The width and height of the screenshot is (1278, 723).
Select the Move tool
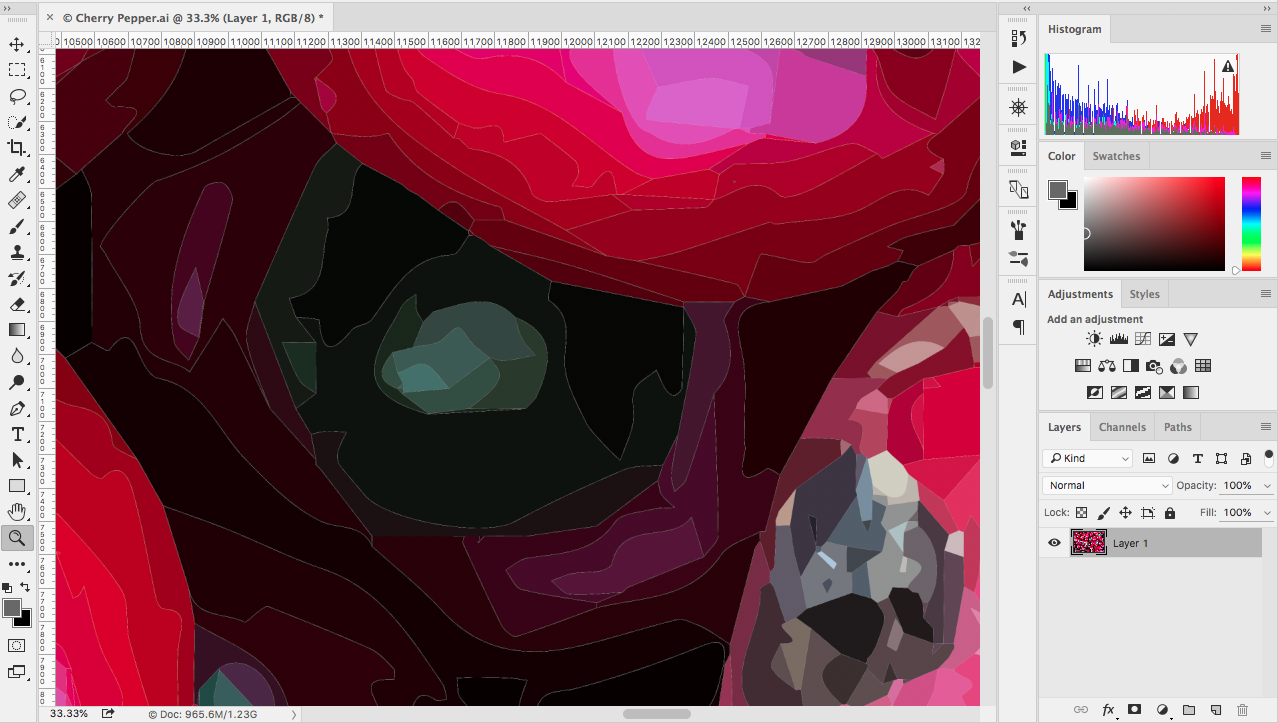click(17, 44)
